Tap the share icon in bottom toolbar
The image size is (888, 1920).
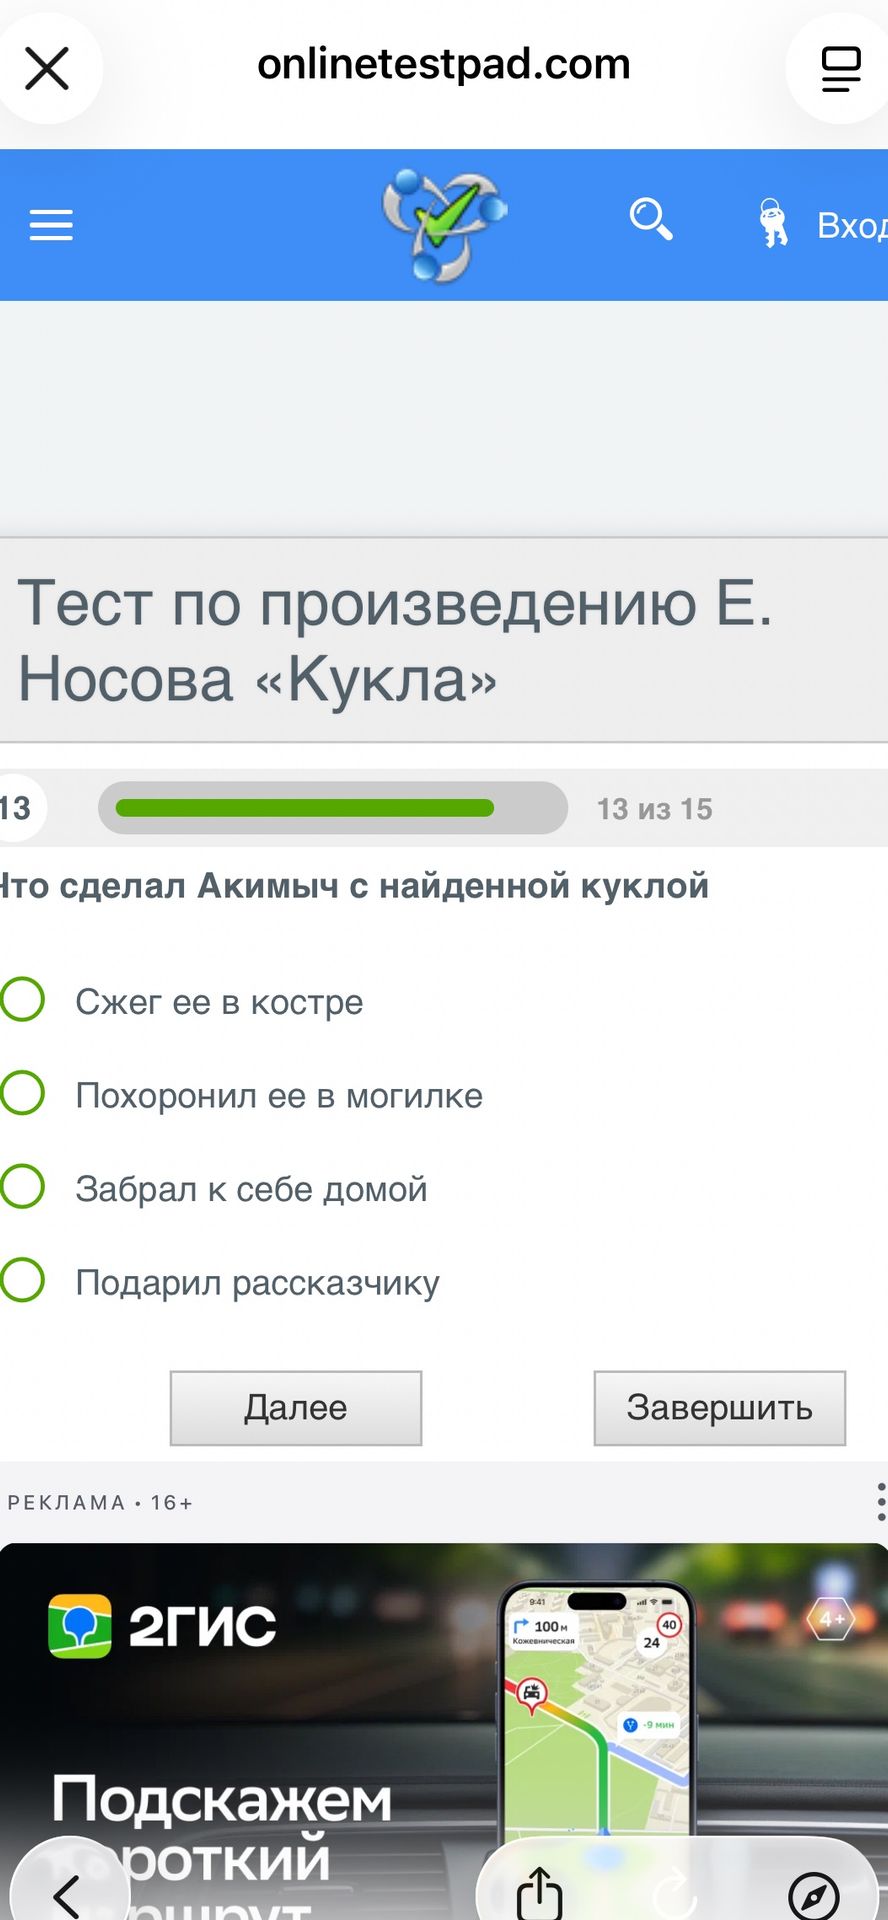click(x=539, y=1892)
